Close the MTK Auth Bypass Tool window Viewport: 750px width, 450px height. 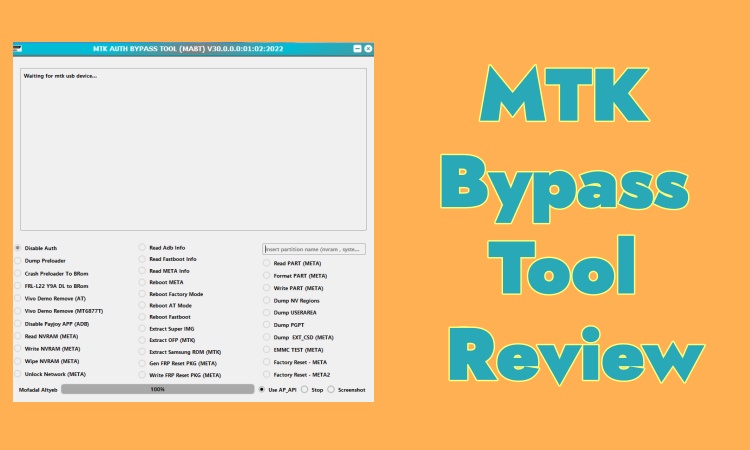coord(368,48)
